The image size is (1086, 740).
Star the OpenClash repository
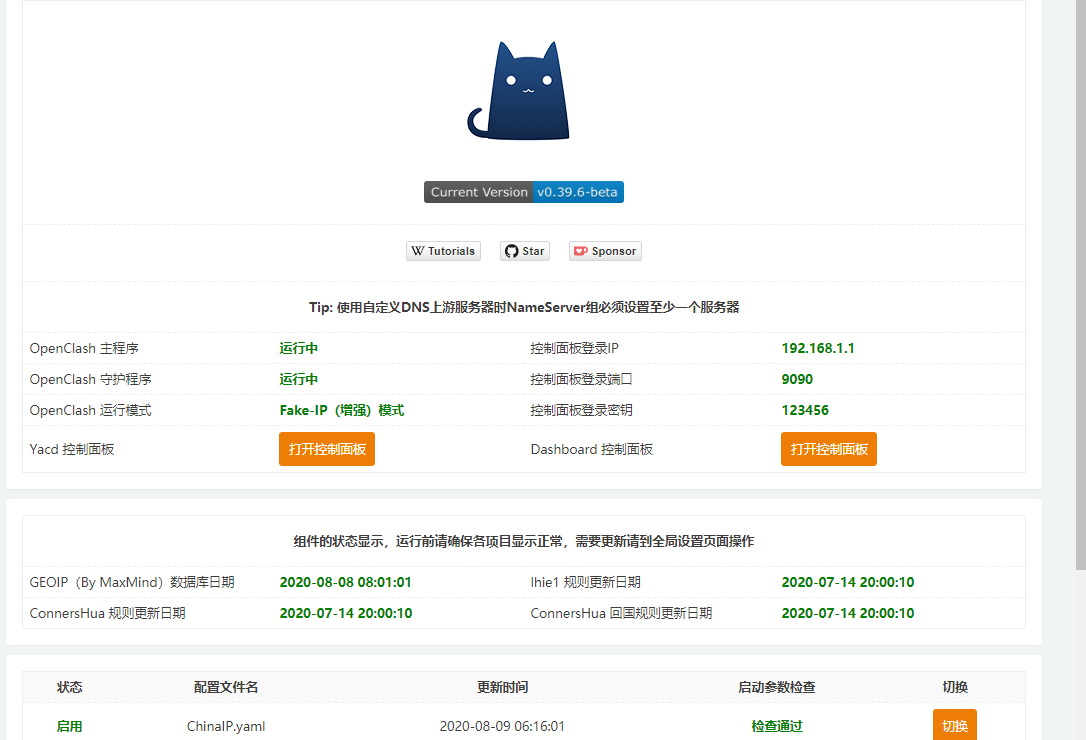click(524, 251)
